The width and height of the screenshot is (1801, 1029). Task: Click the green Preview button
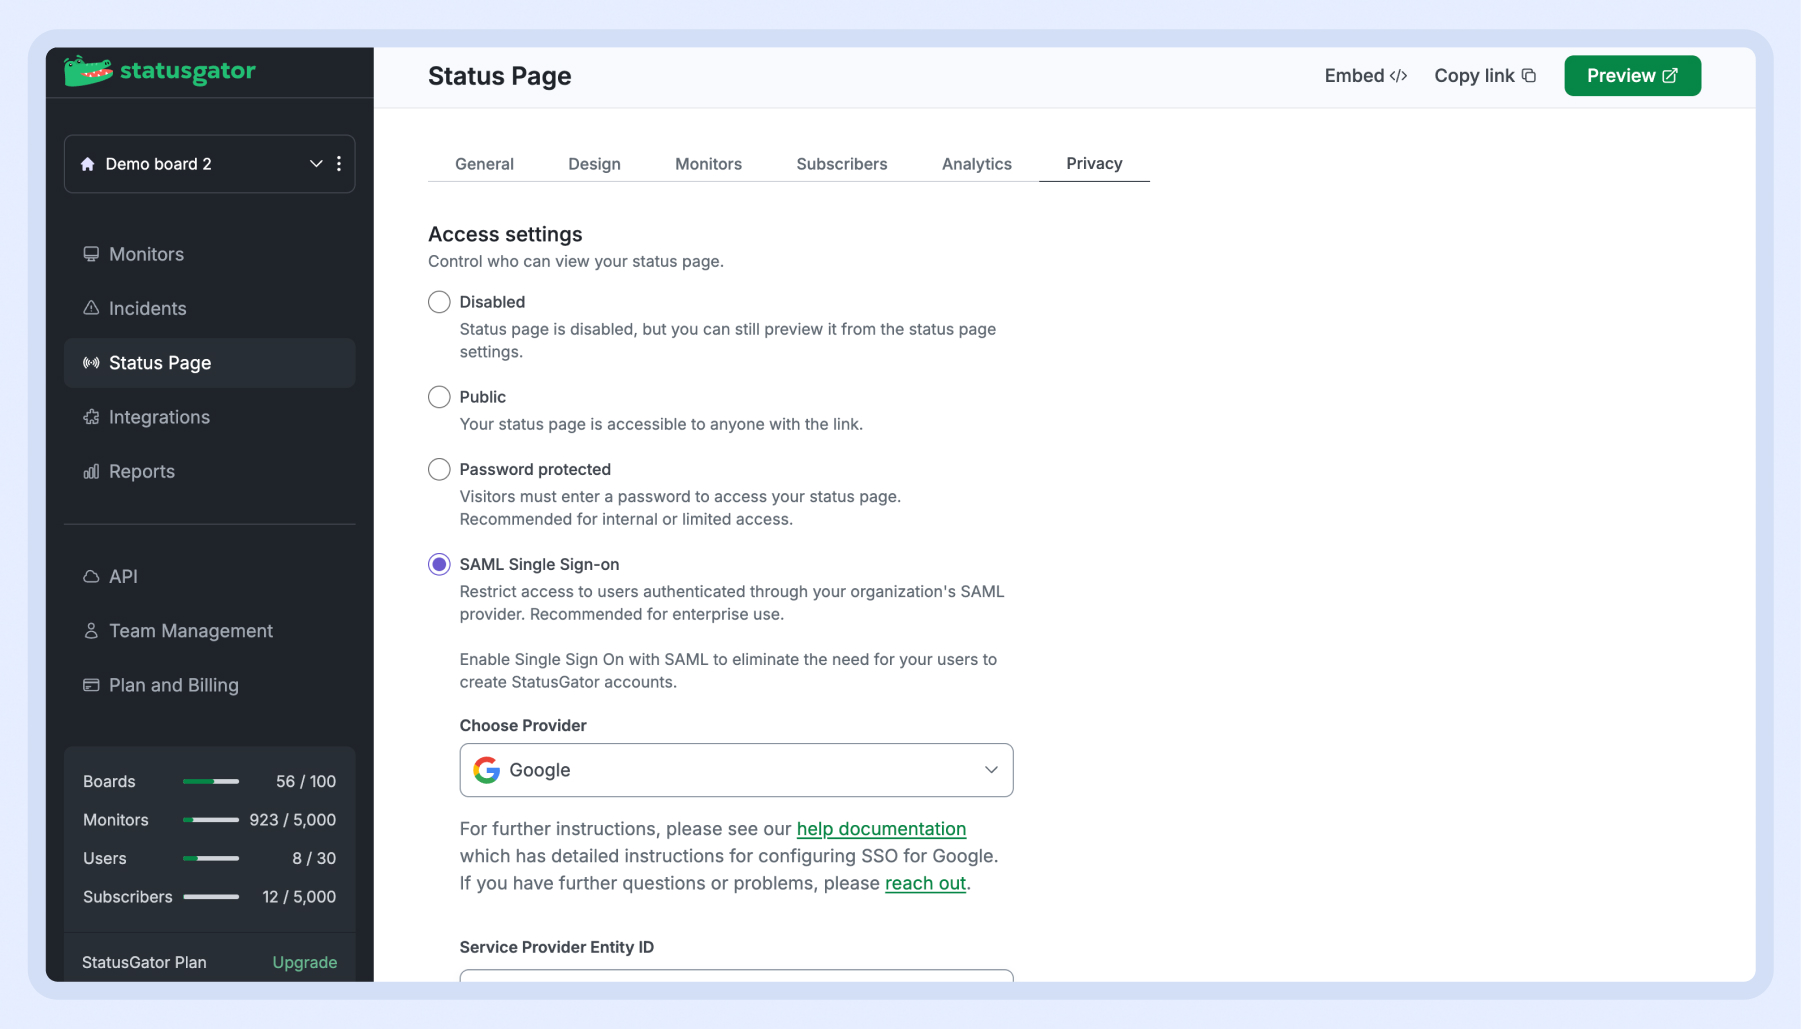1631,76
